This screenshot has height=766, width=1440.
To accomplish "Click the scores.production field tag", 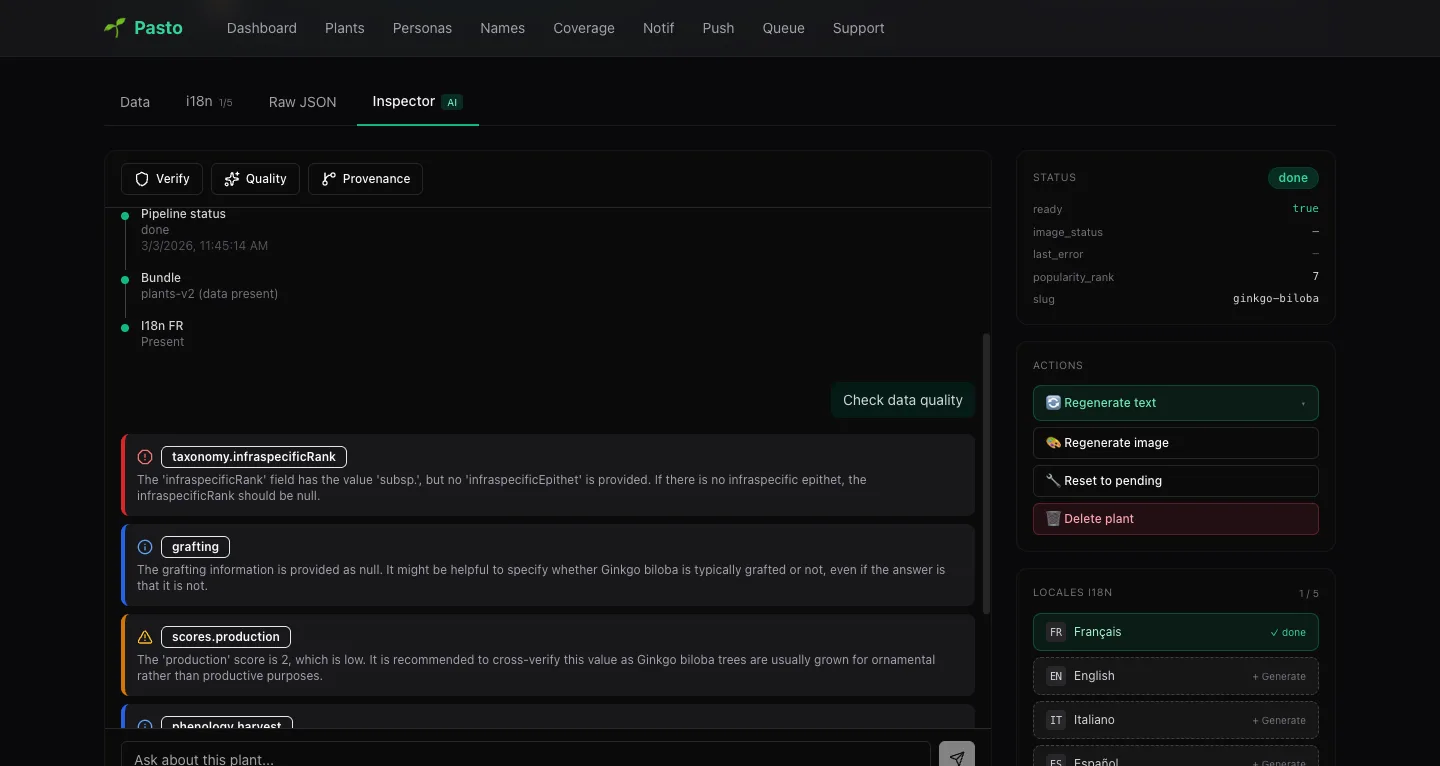I will click(226, 637).
